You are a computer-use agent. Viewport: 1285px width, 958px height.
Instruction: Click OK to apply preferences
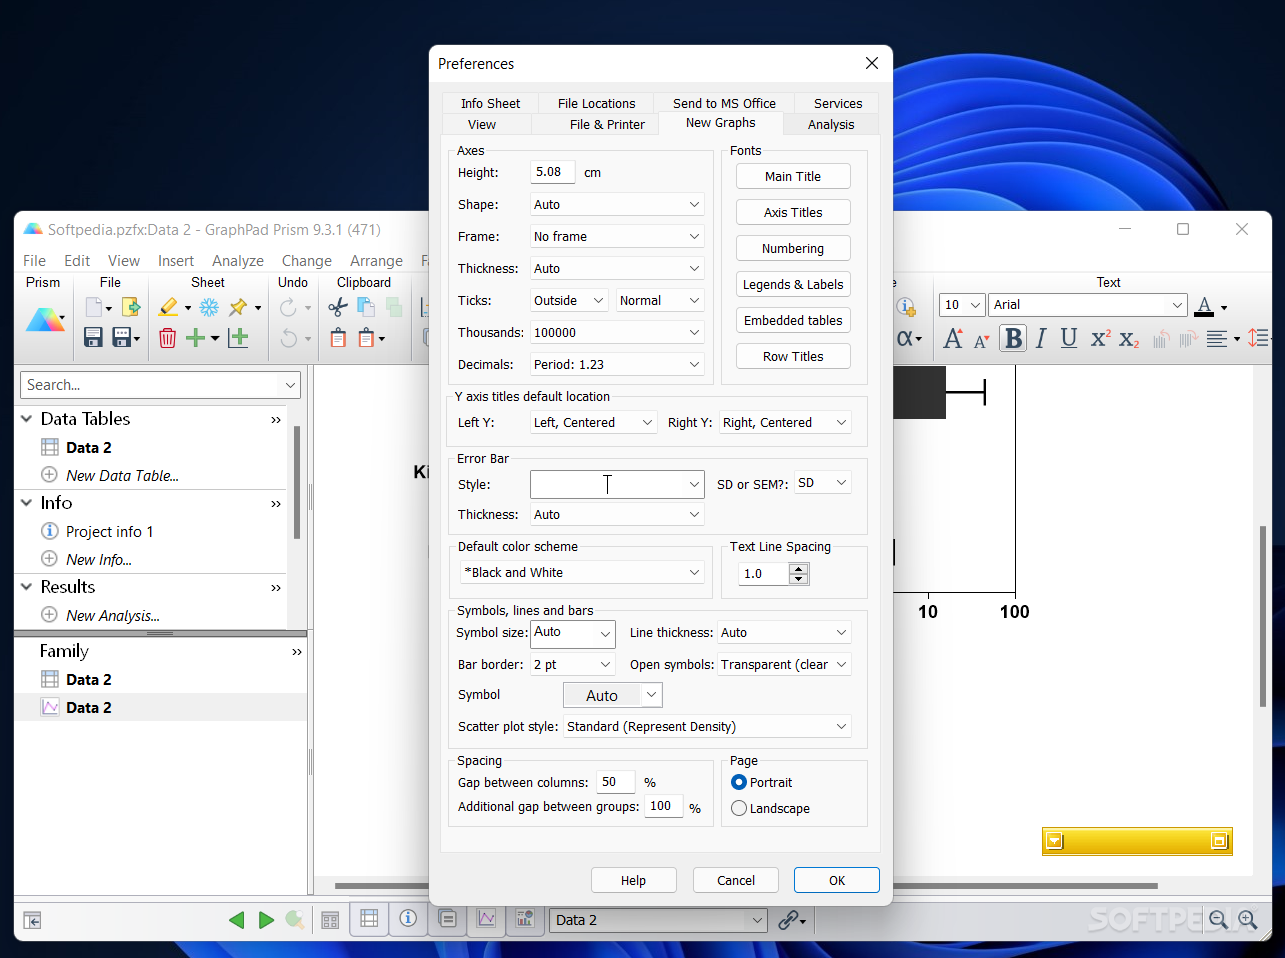837,880
